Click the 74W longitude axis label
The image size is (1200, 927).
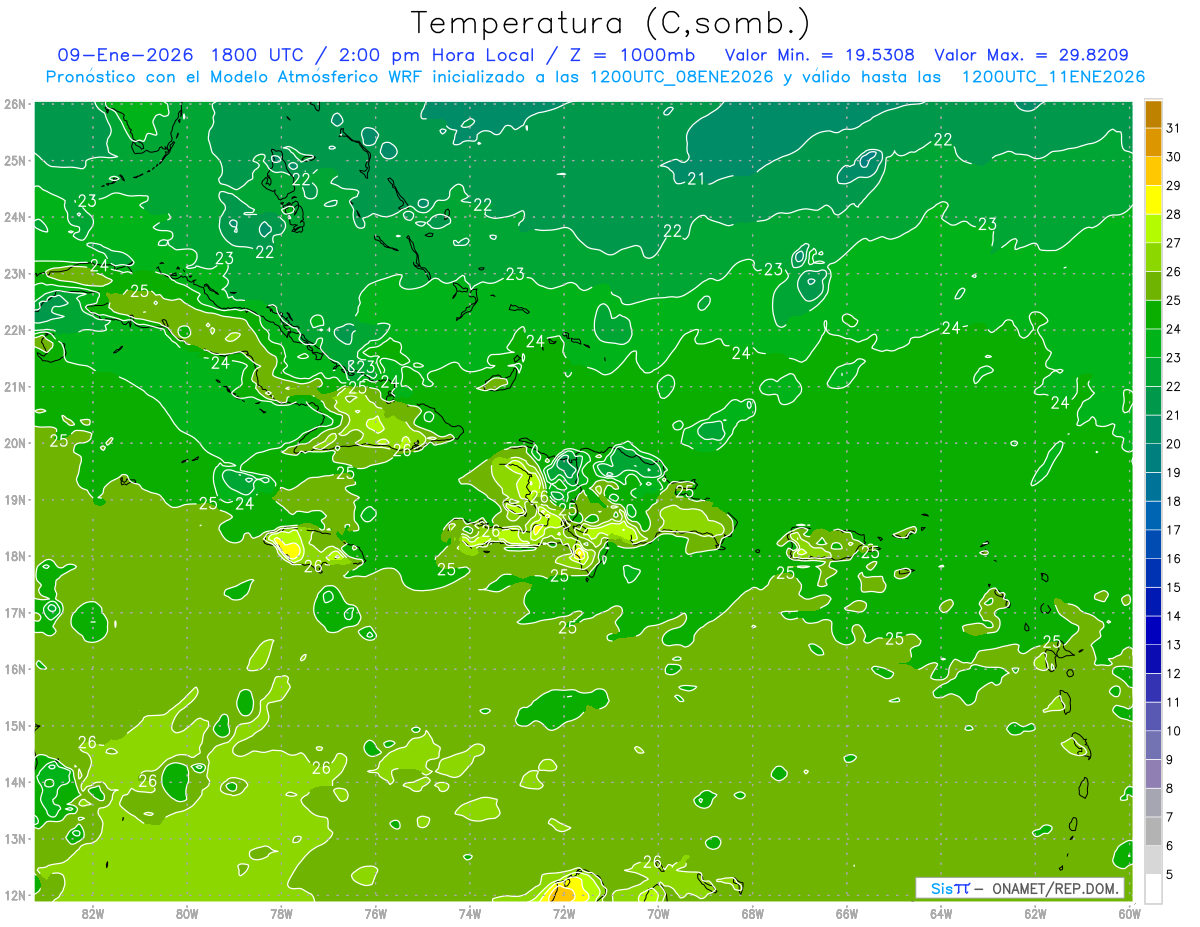point(470,913)
